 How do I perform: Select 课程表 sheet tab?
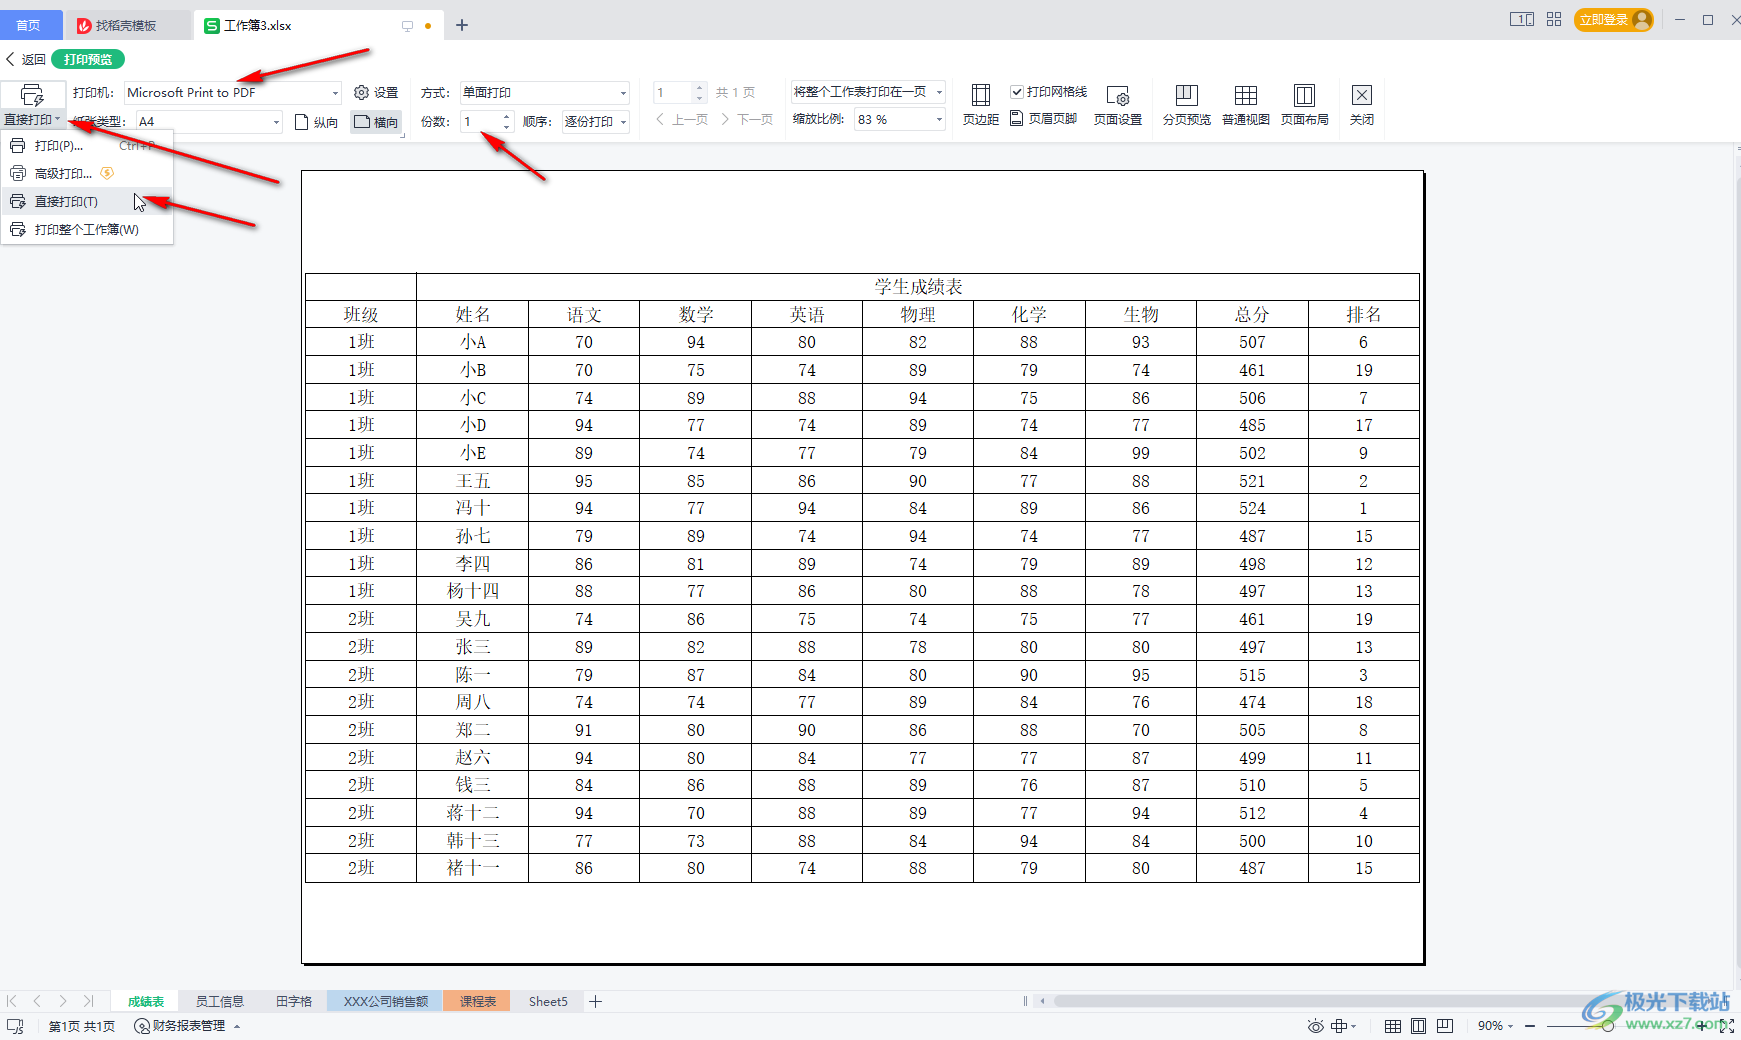[x=477, y=1002]
